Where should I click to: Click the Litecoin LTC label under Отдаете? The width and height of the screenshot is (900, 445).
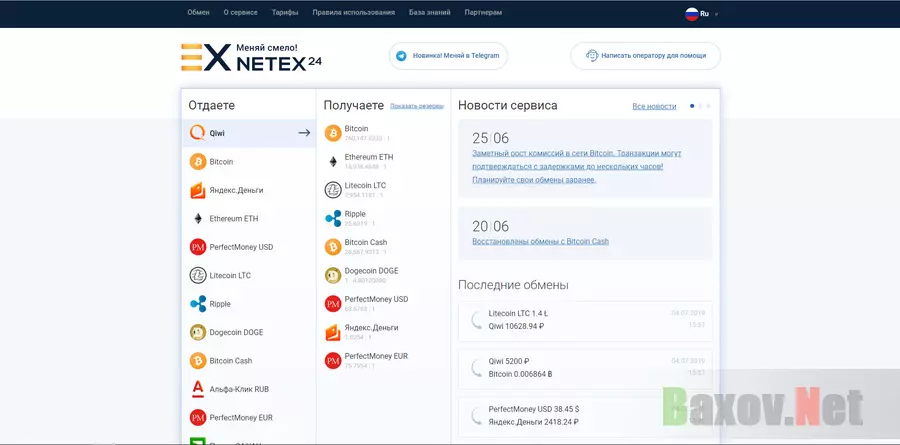coord(230,276)
